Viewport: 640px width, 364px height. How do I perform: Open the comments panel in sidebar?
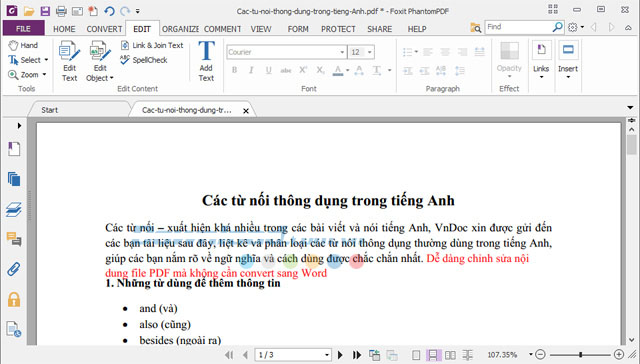pos(14,239)
